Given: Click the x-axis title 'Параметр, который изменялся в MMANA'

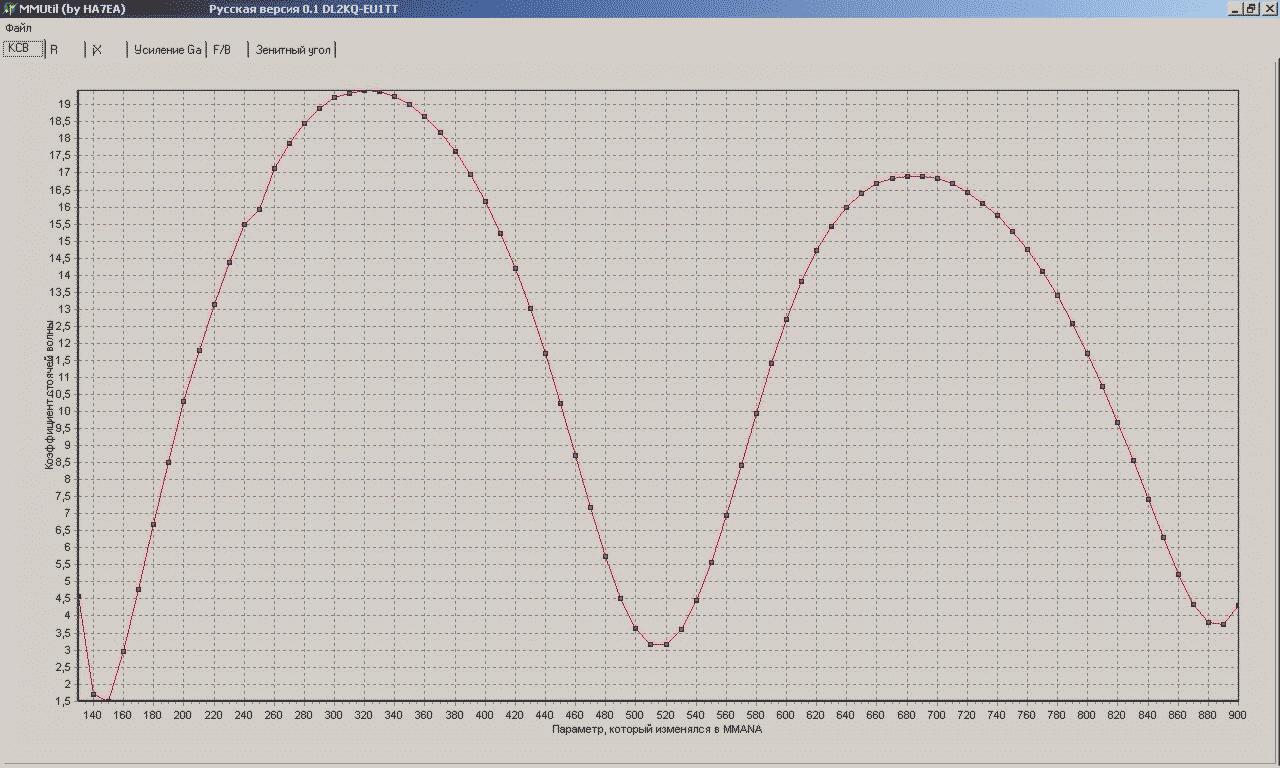Looking at the screenshot, I should [x=656, y=729].
